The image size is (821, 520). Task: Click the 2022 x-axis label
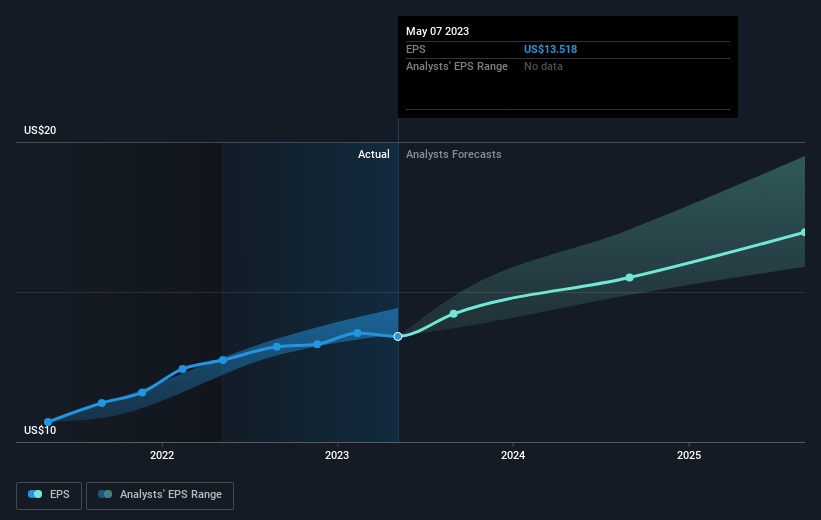tap(162, 455)
